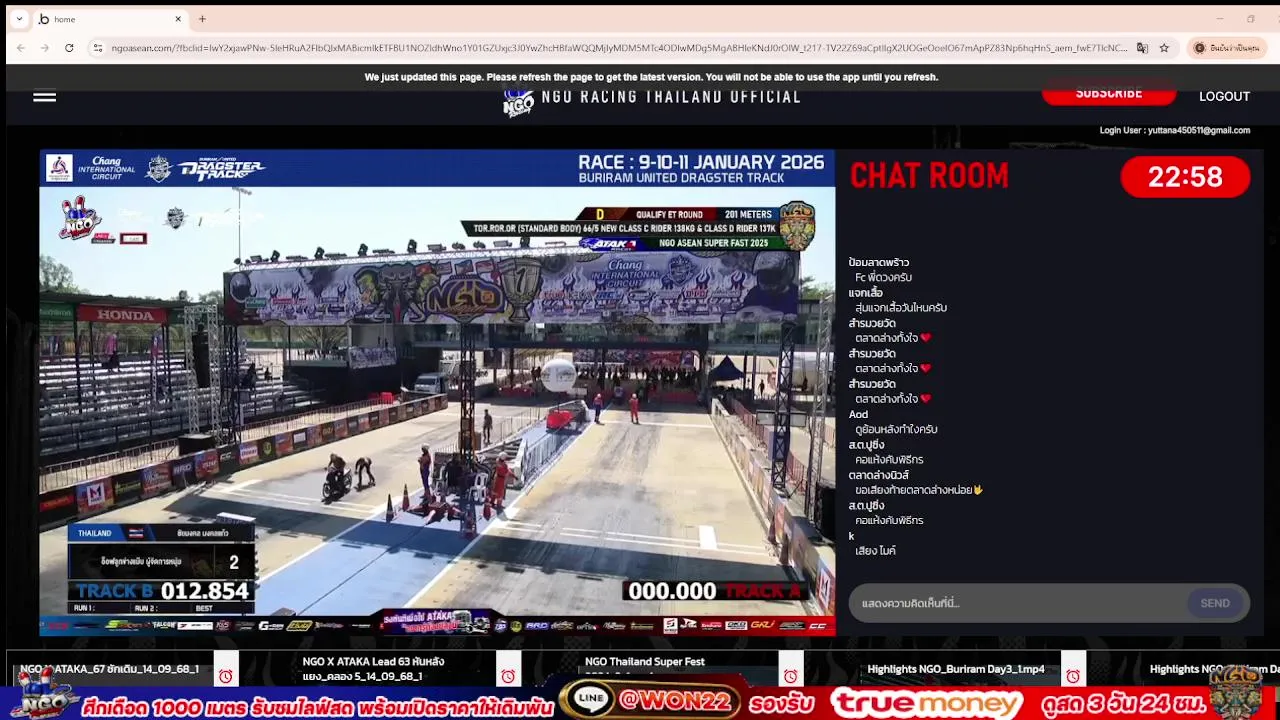Click chat message 'Fc พี่ดวงครับ'
The height and width of the screenshot is (720, 1280).
pos(883,277)
